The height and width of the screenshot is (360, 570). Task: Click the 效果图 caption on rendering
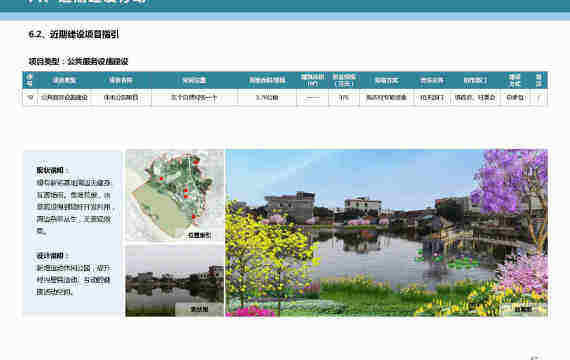click(x=523, y=309)
